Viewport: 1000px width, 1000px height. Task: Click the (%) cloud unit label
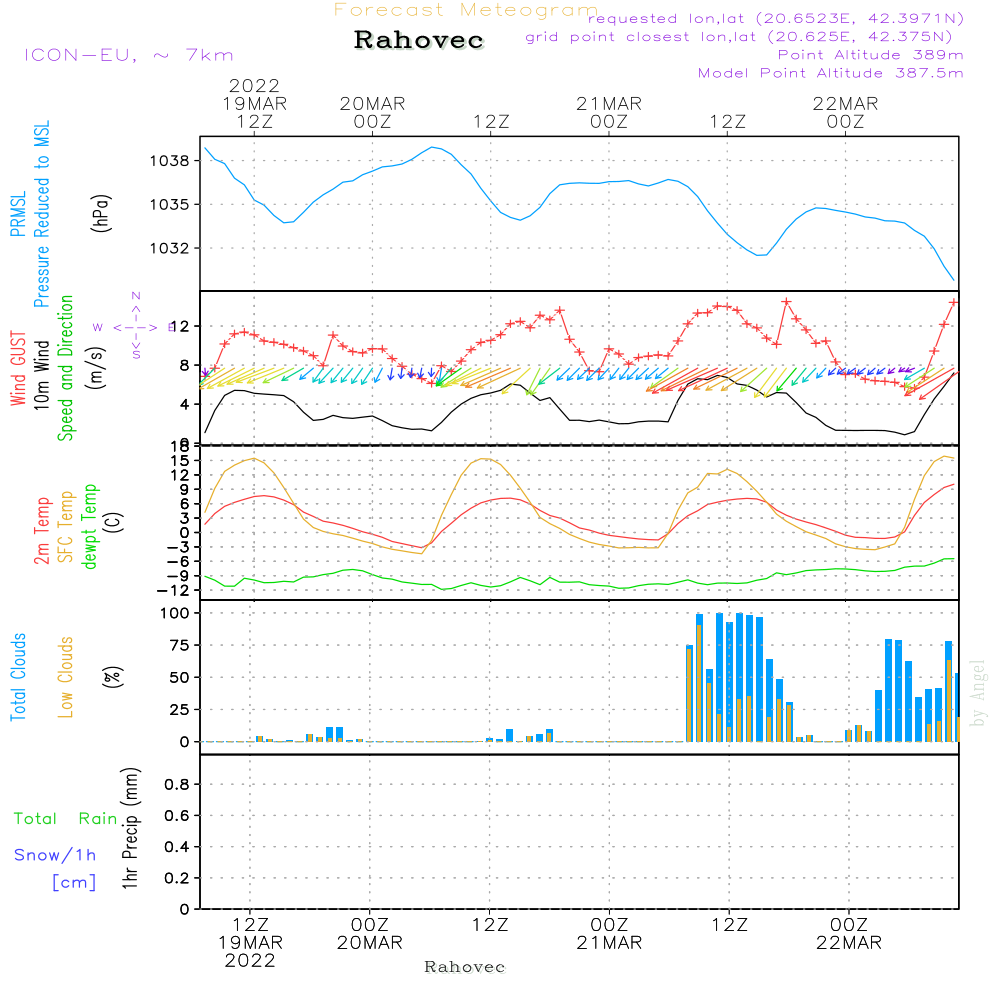point(112,677)
